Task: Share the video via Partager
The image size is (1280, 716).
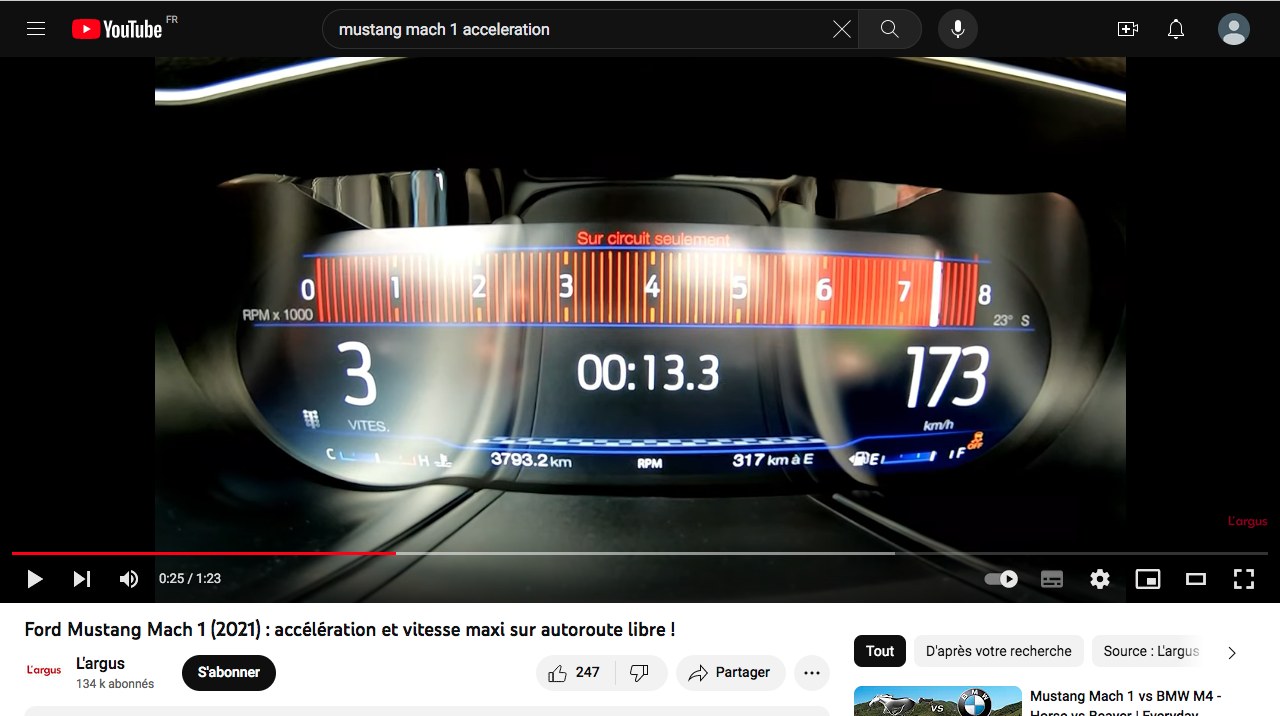Action: pos(730,672)
